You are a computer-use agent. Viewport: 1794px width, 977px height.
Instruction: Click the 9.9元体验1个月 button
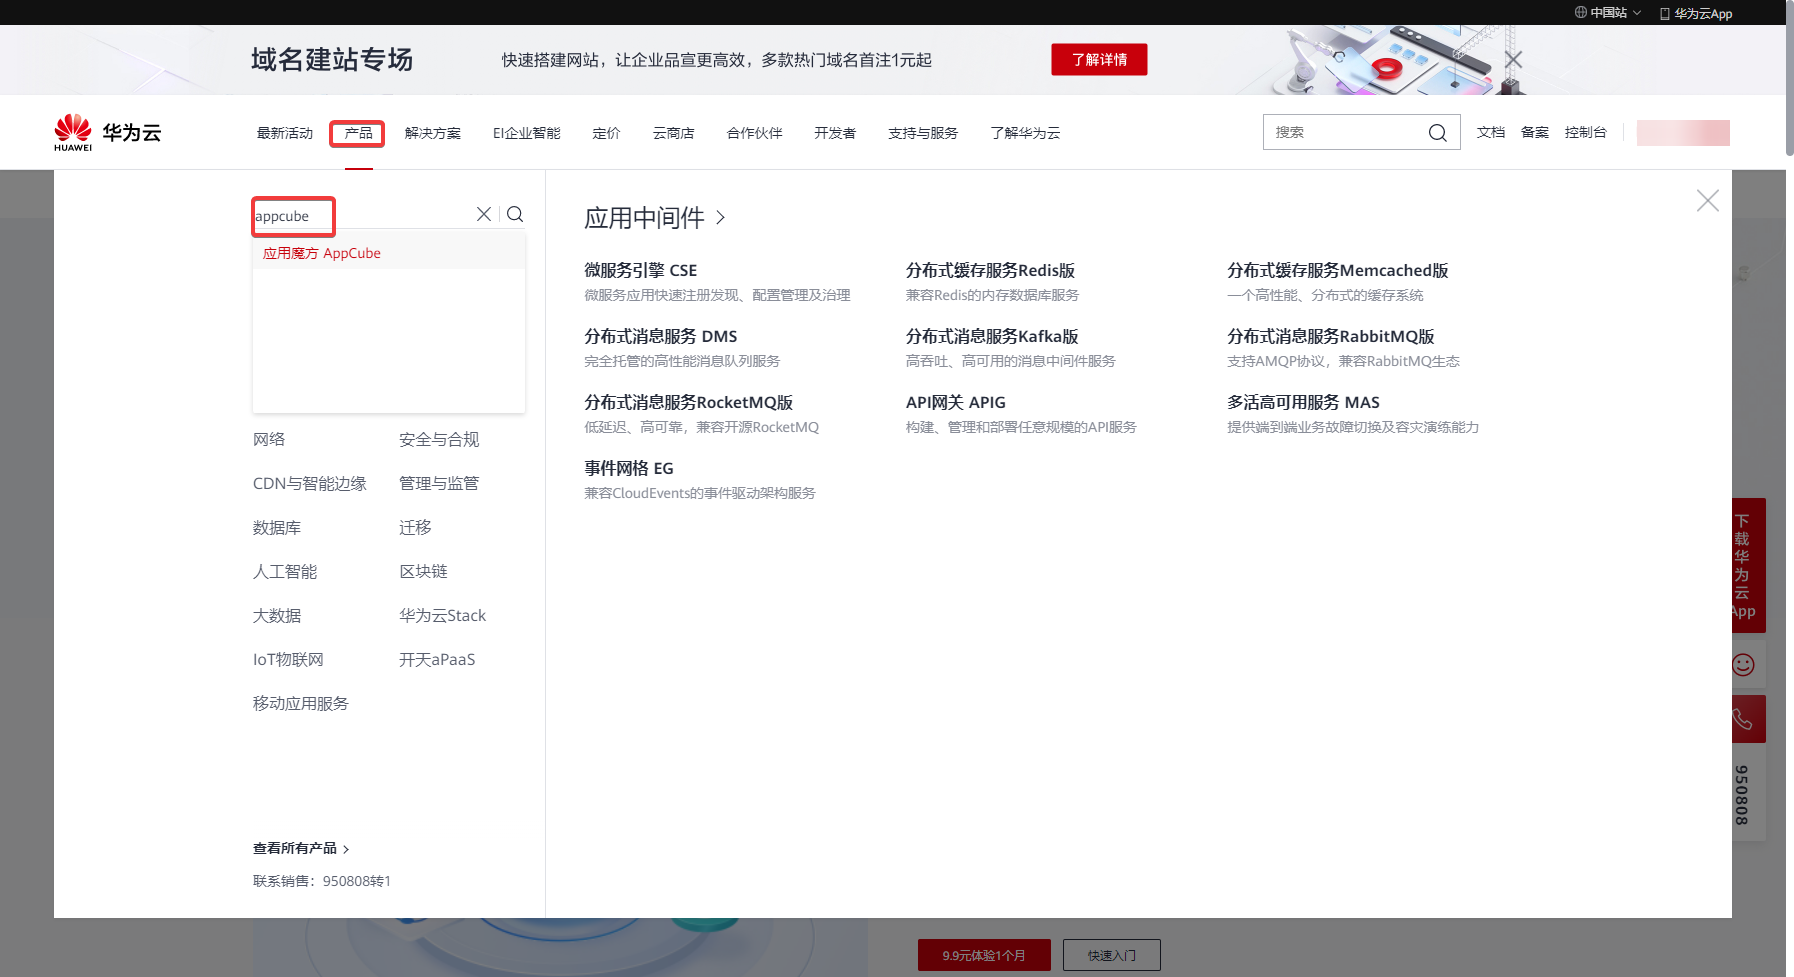coord(984,955)
